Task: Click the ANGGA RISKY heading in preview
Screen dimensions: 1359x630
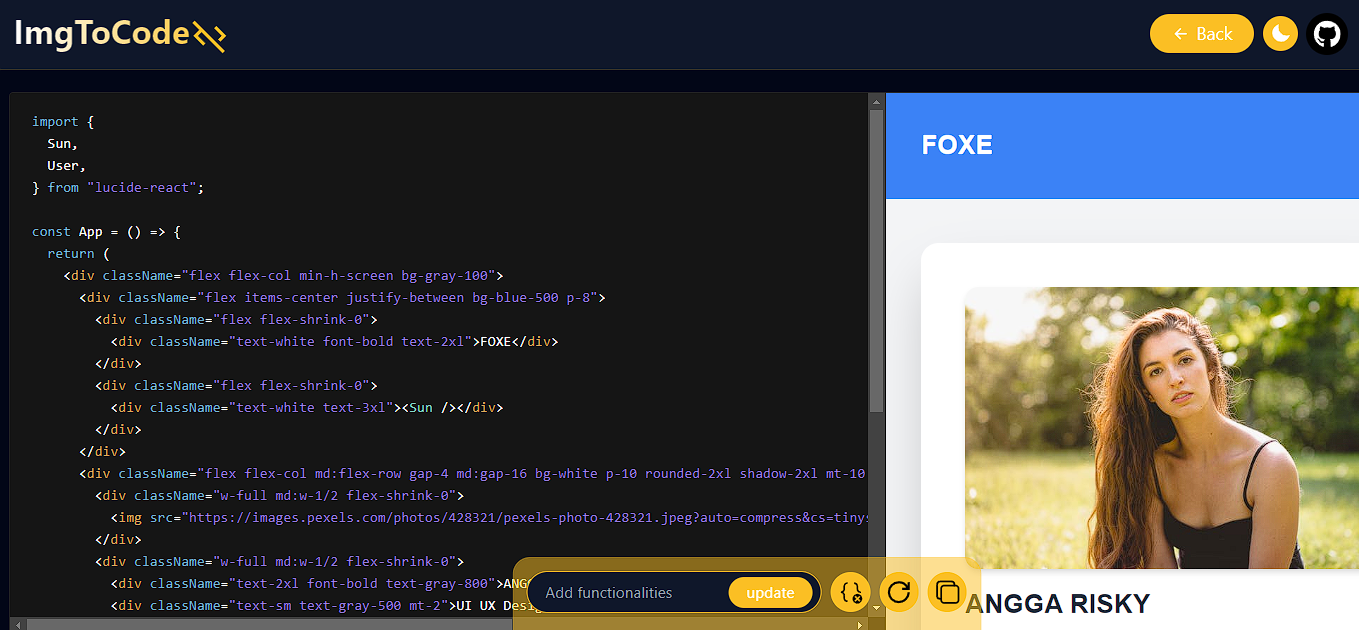Action: 1057,604
